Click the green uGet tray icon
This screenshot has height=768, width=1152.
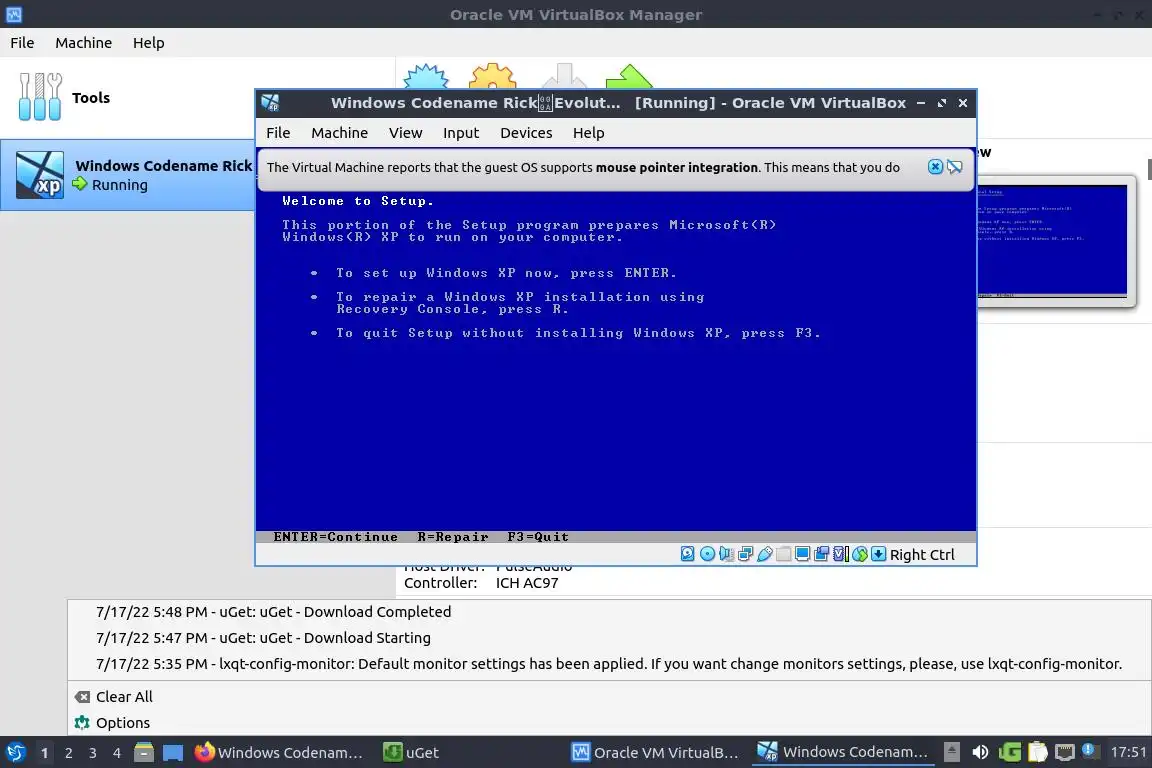click(x=1010, y=752)
